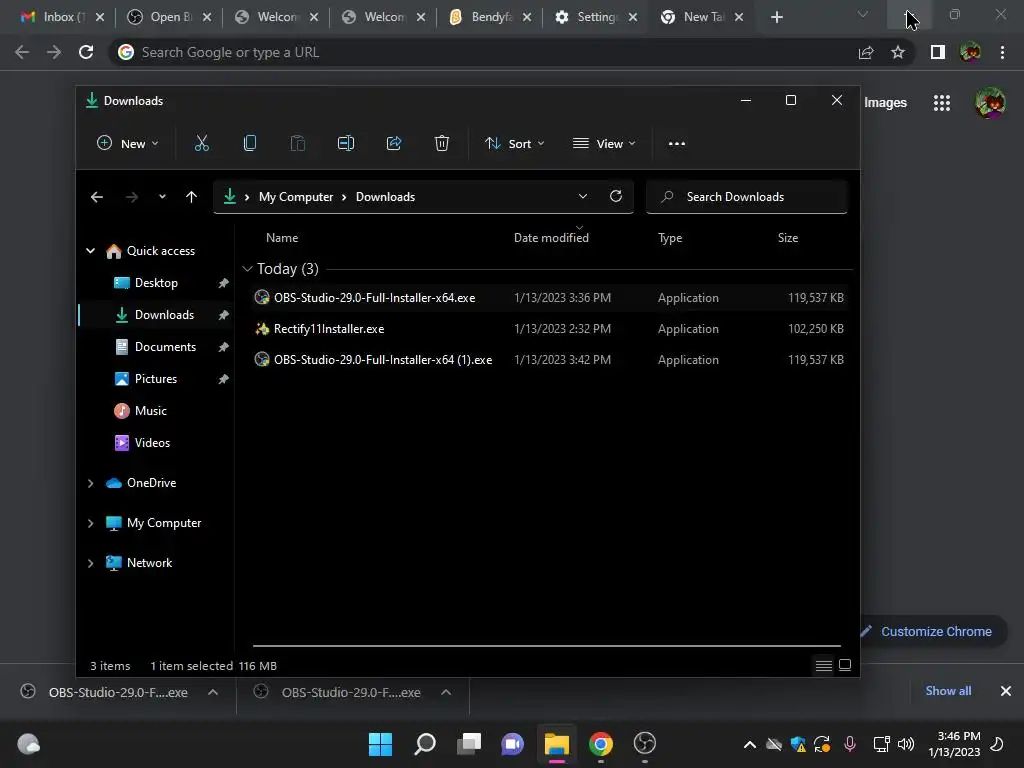
Task: Expand the My Computer tree node
Action: (91, 523)
